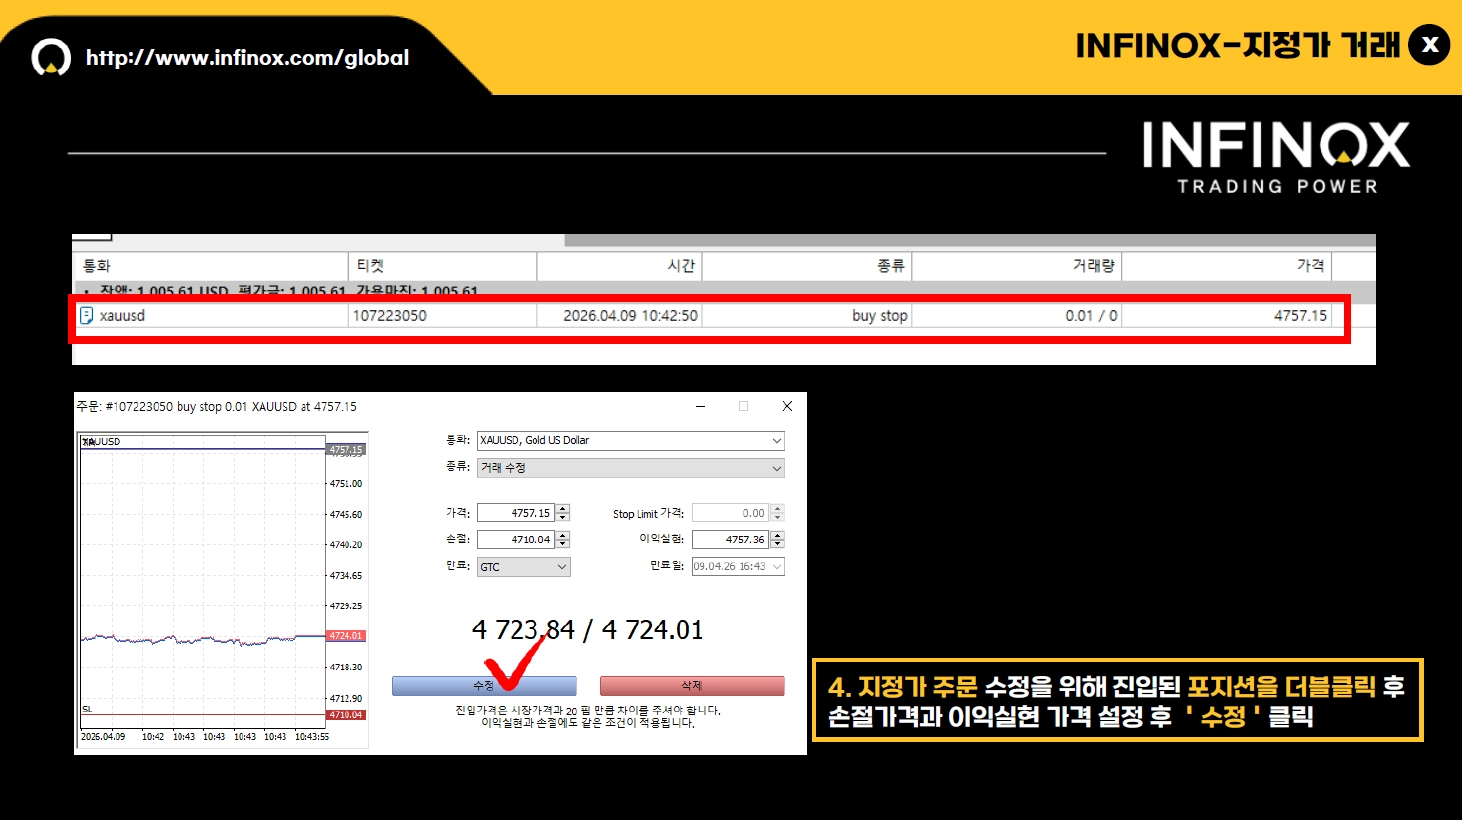Focus the 이익실현 input field with 4757.36
The image size is (1462, 820).
[x=731, y=539]
